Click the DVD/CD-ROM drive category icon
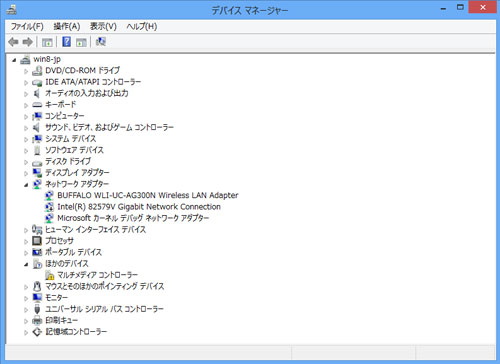 (37, 71)
